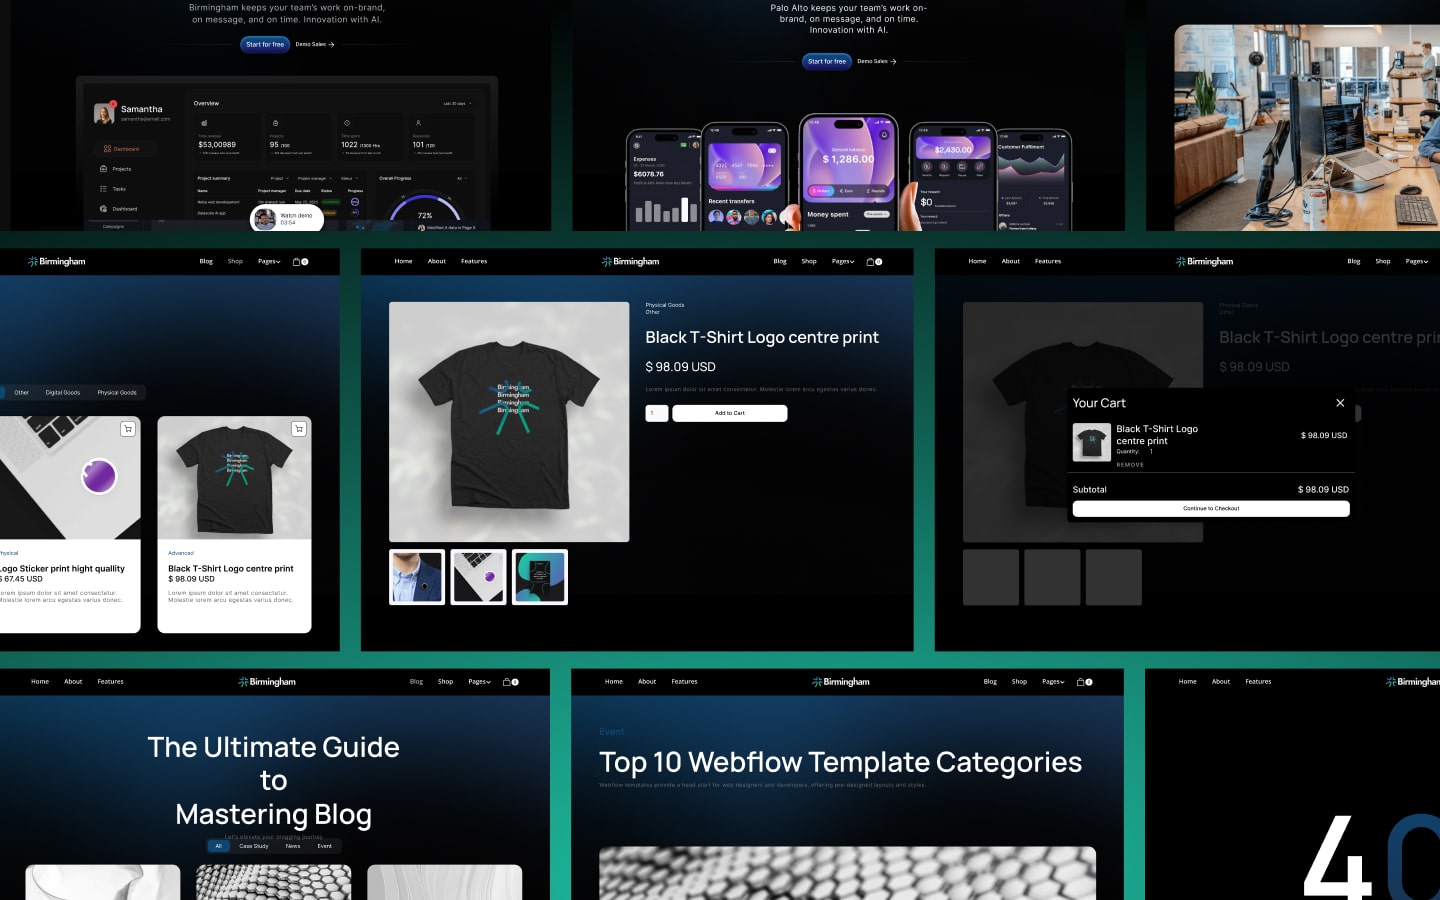Screen dimensions: 1440x900
Task: Open the Last 30 days dropdown in the dashboard mockup
Action: click(457, 104)
